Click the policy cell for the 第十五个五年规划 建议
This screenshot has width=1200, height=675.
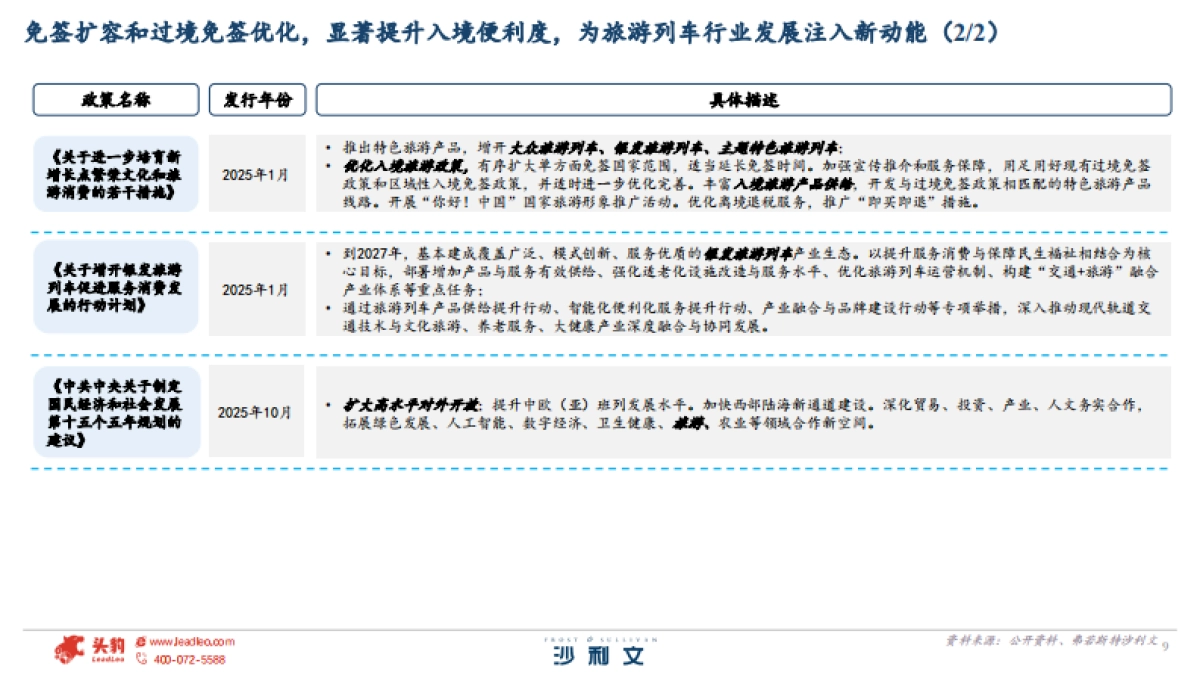click(x=117, y=411)
